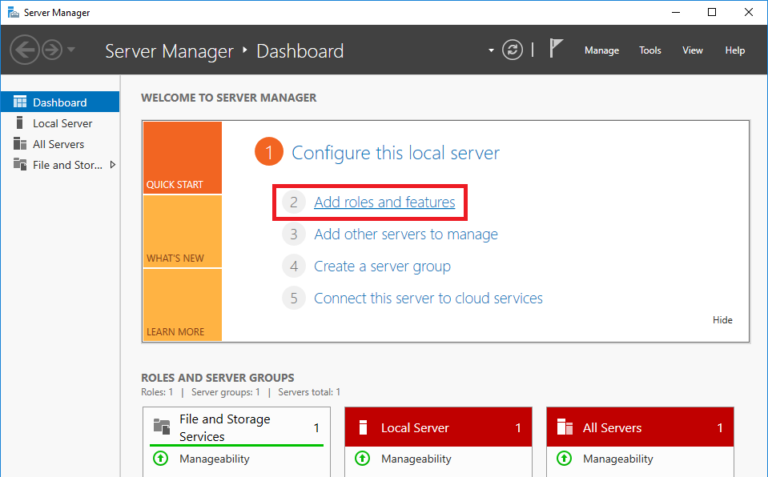Open the Manage menu
Viewport: 768px width, 477px height.
[x=601, y=50]
